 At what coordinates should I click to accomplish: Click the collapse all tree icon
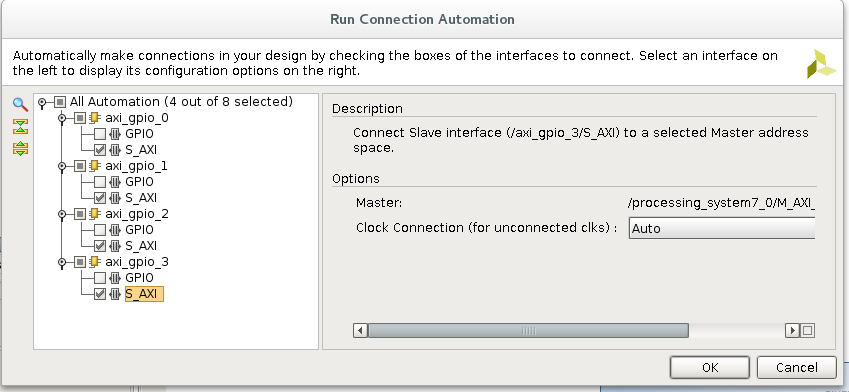[20, 127]
